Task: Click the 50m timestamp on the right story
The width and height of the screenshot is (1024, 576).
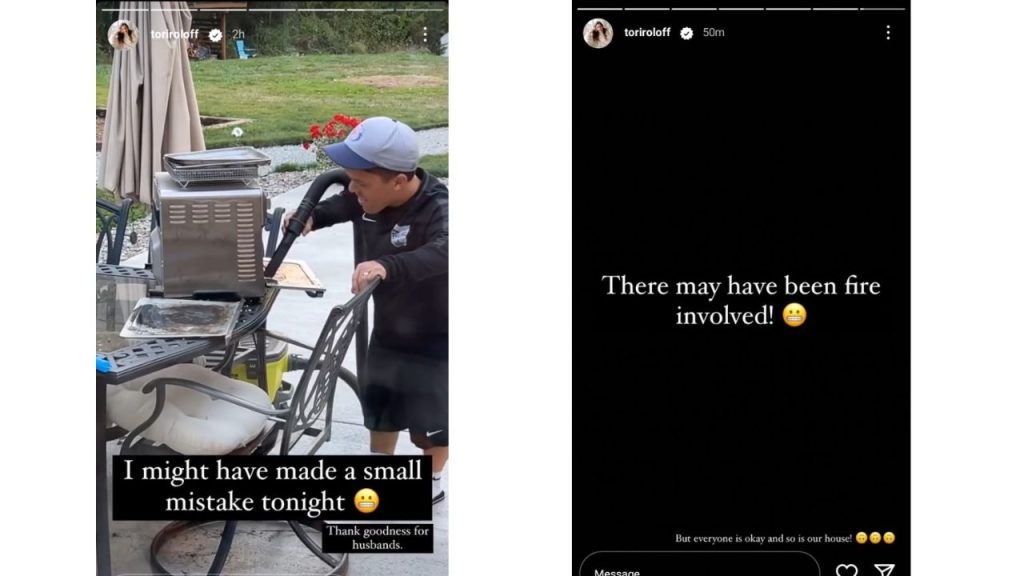Action: tap(713, 33)
